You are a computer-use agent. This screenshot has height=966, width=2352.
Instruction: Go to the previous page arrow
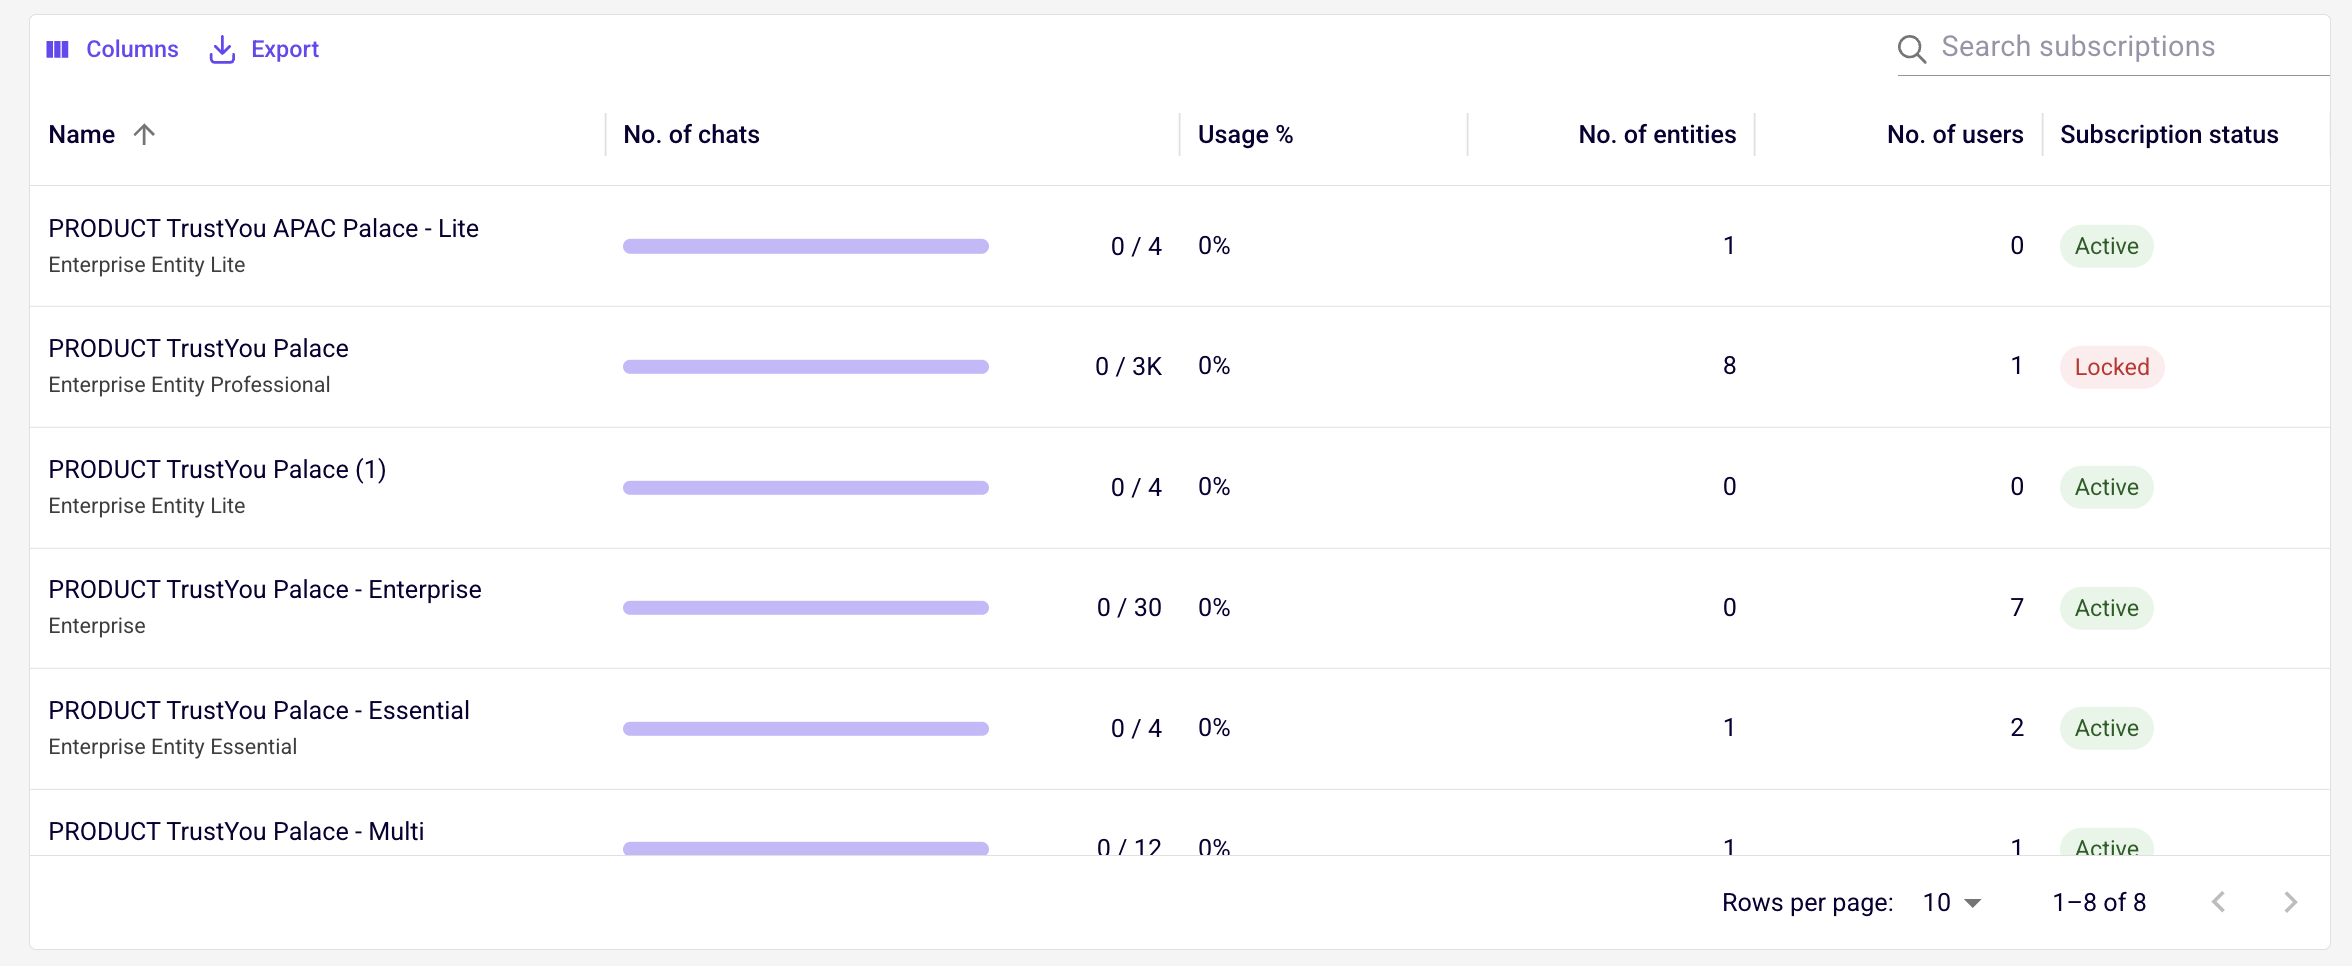2218,902
